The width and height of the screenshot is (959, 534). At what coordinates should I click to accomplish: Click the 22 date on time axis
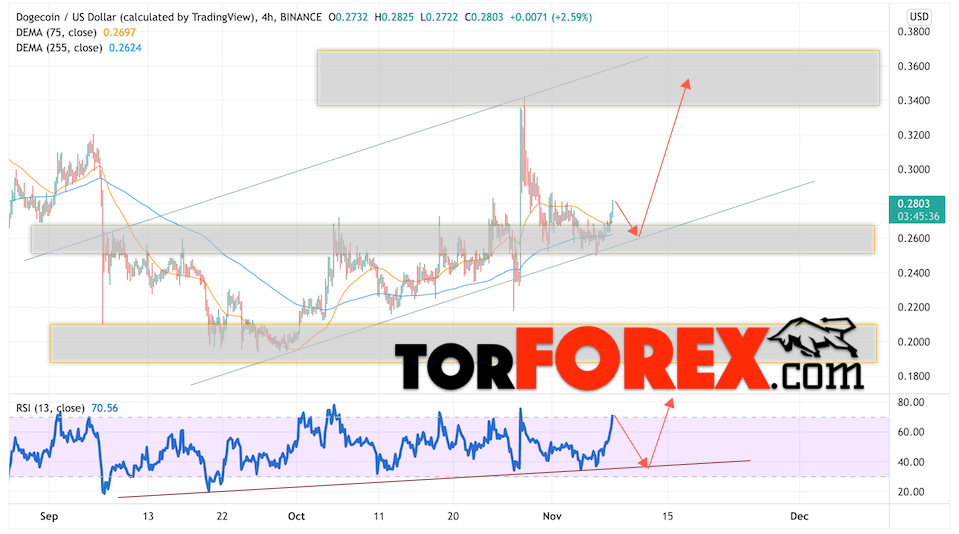pyautogui.click(x=222, y=516)
